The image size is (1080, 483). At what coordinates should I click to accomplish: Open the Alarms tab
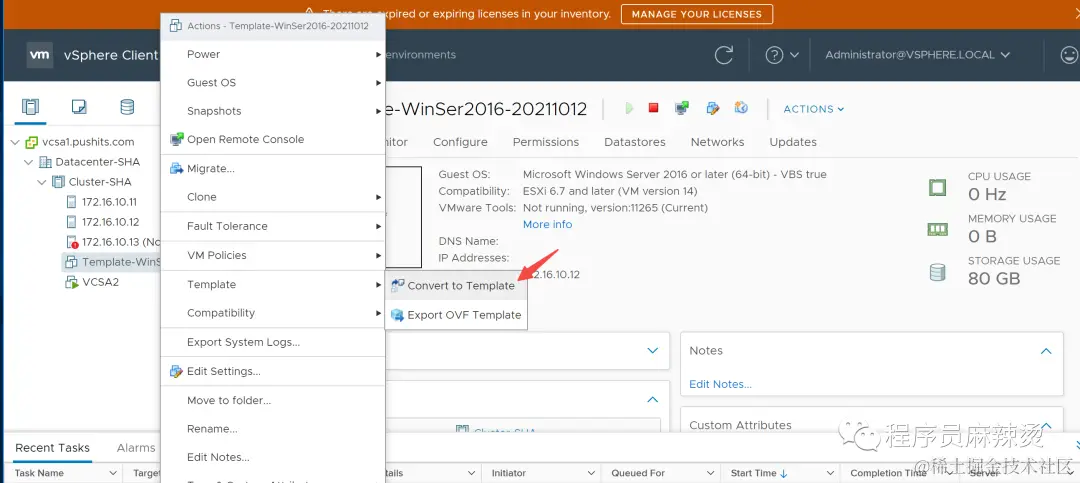pyautogui.click(x=136, y=448)
